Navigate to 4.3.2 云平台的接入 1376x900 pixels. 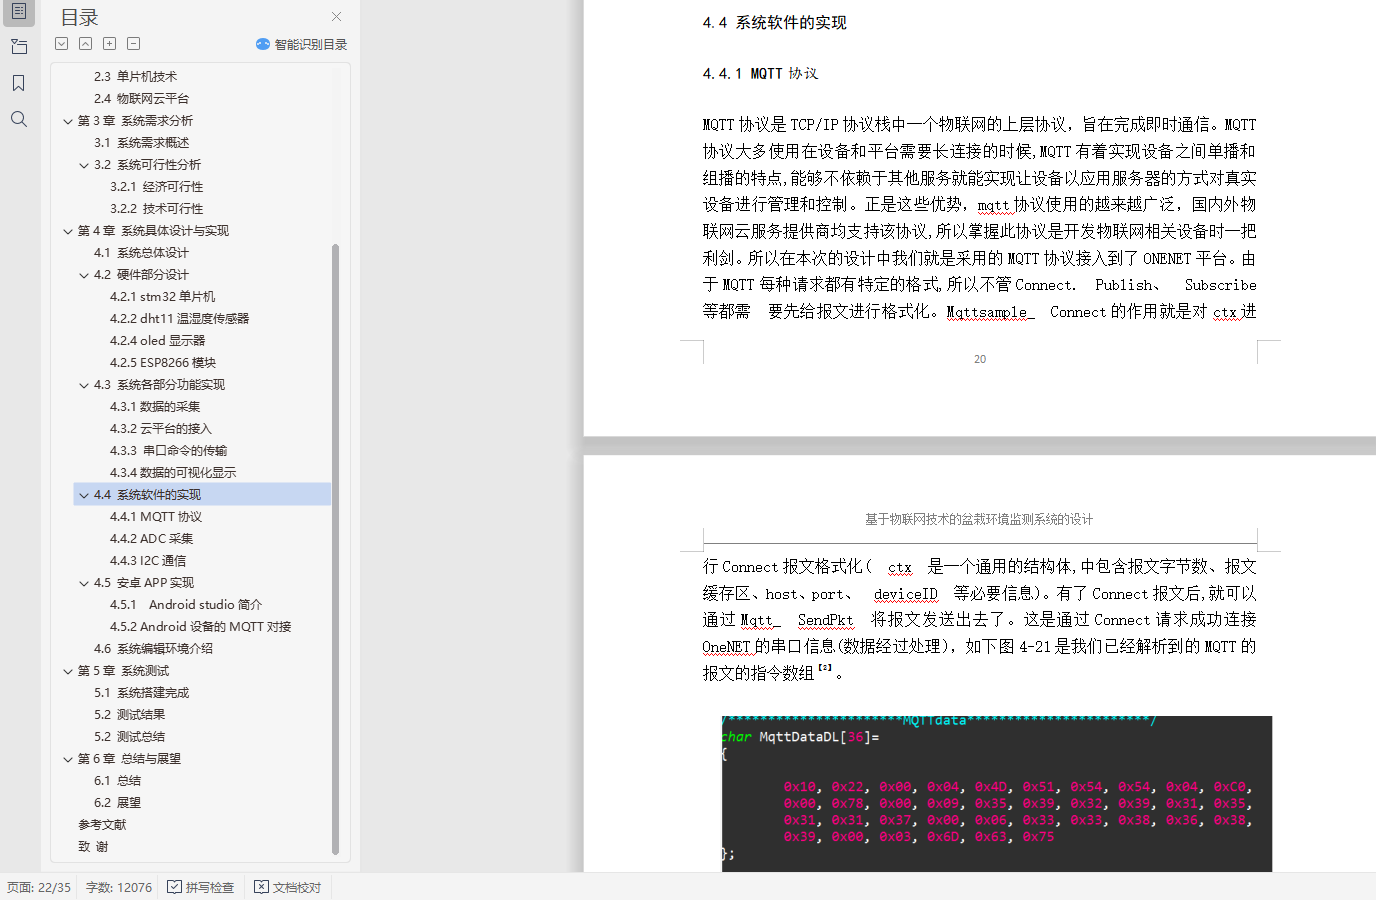coord(161,428)
